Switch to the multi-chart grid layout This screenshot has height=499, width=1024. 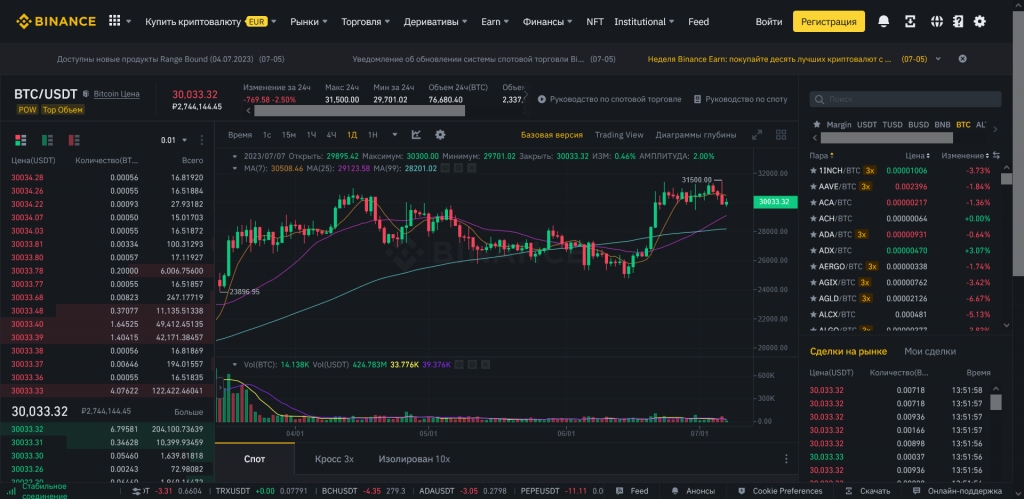click(779, 135)
